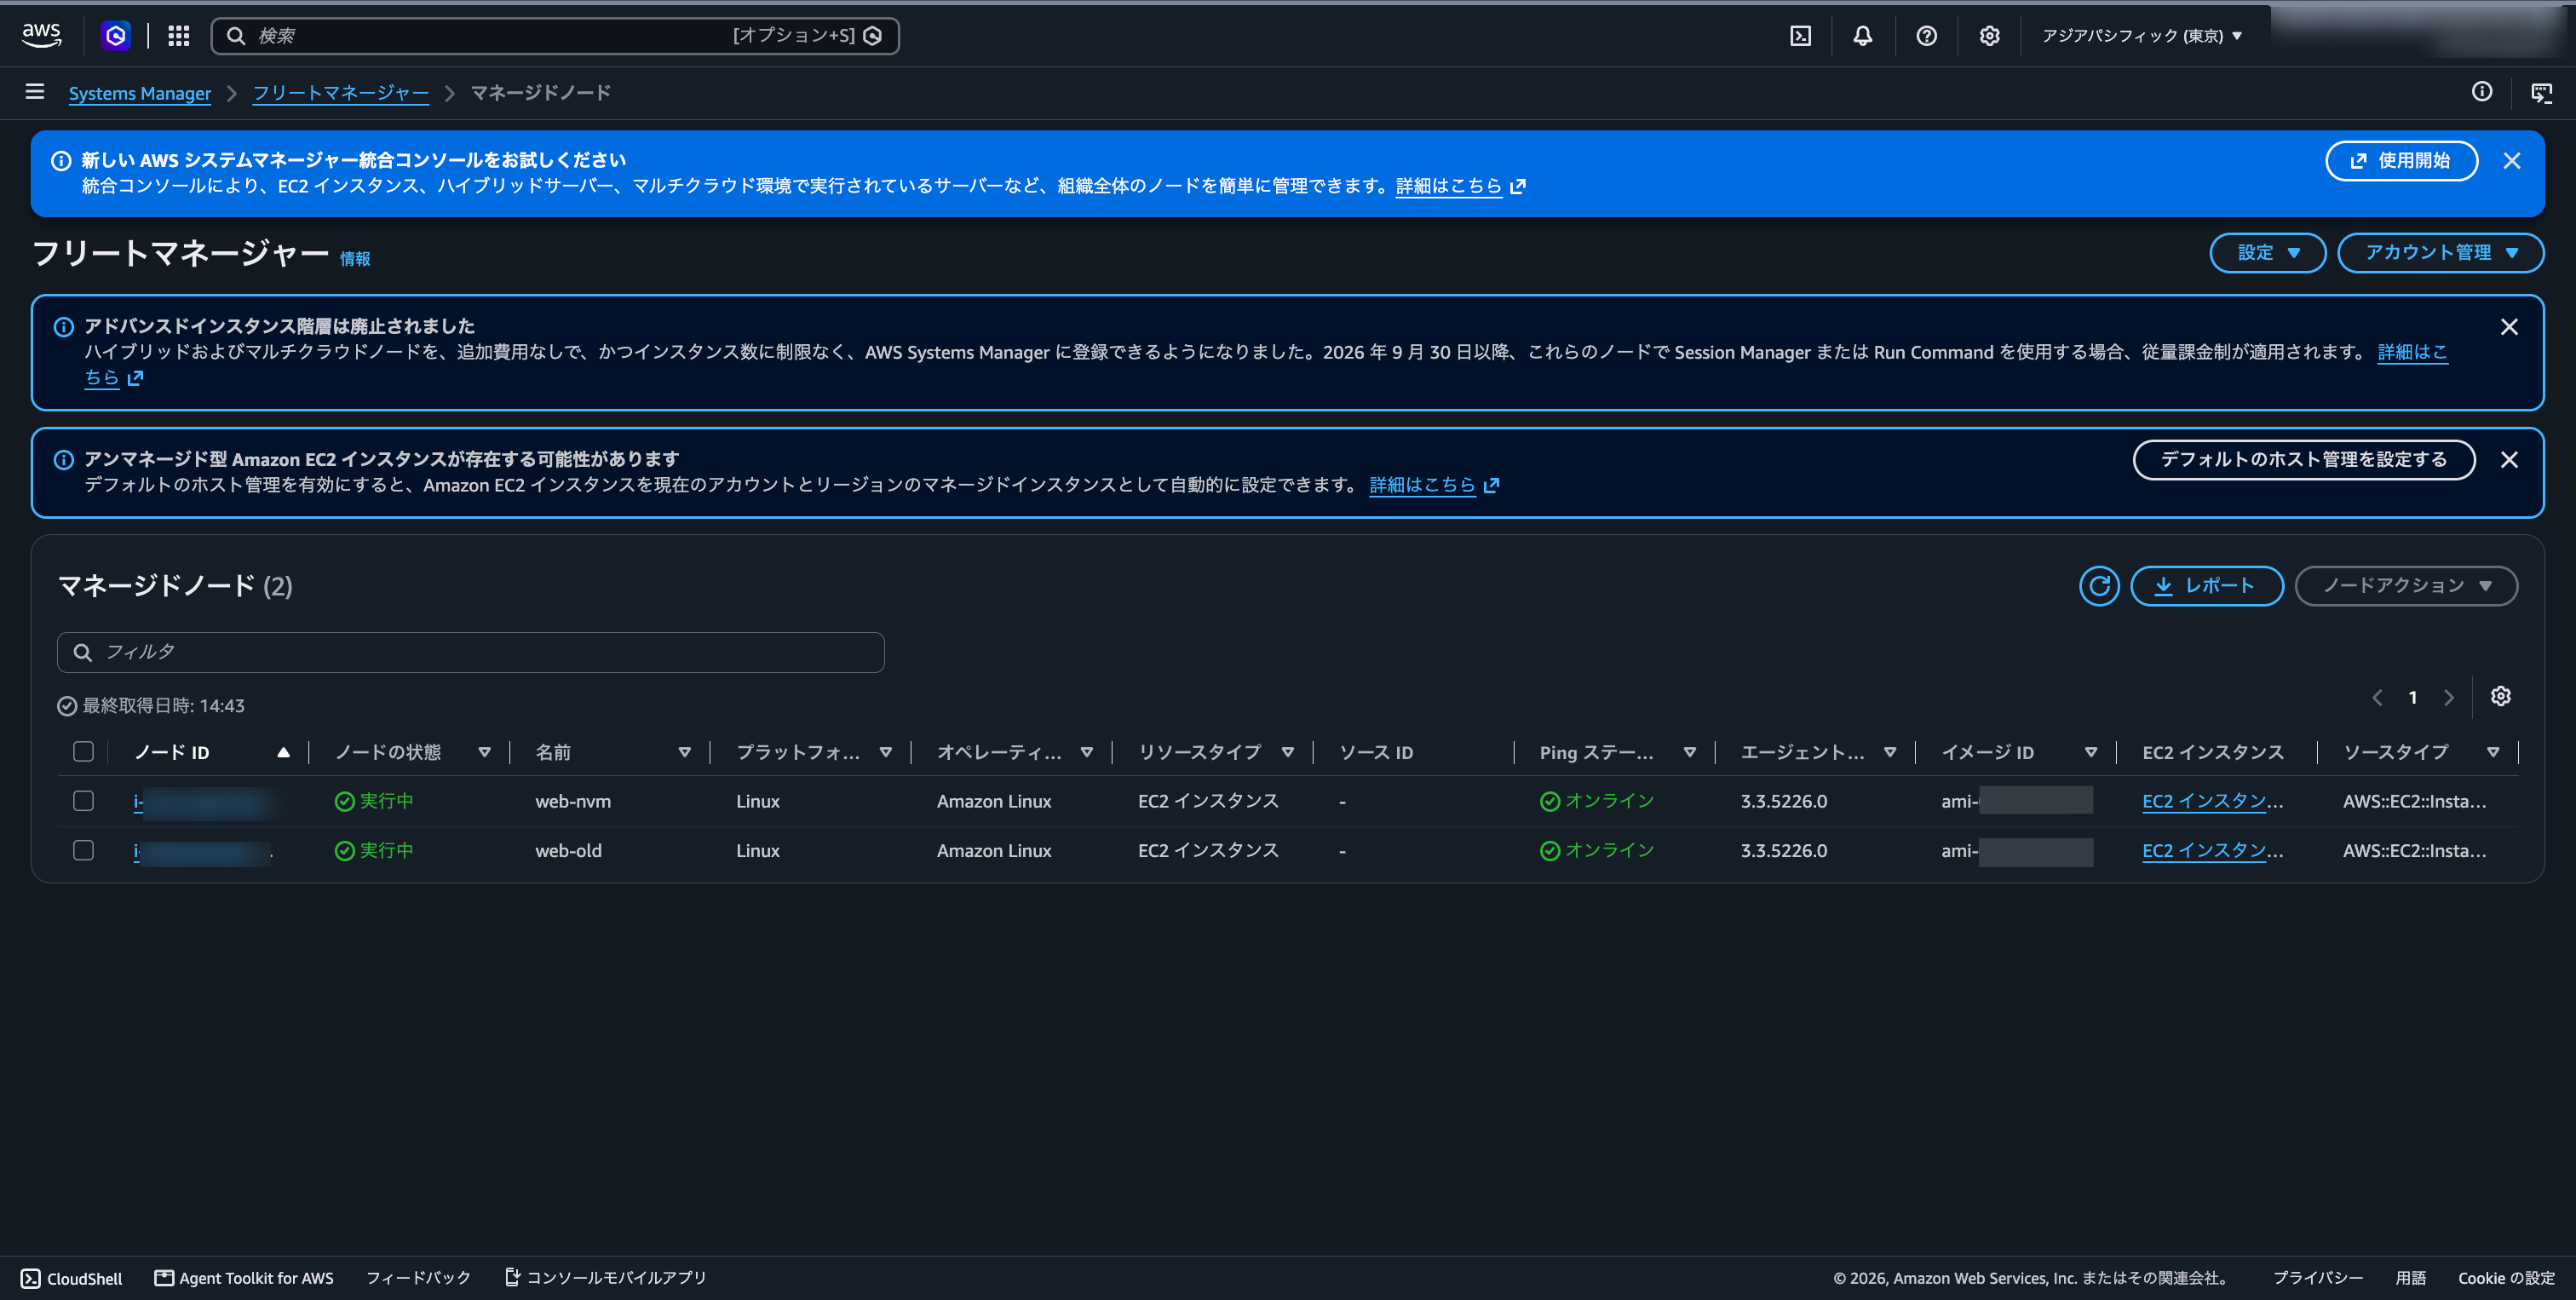2576x1300 pixels.
Task: Toggle the hamburger navigation menu
Action: (x=35, y=92)
